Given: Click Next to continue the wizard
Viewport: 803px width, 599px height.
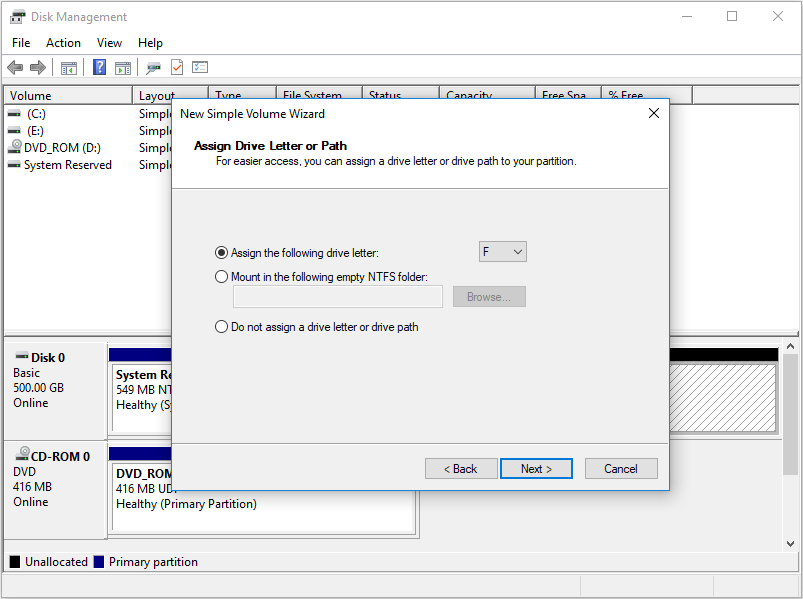Looking at the screenshot, I should click(x=536, y=468).
